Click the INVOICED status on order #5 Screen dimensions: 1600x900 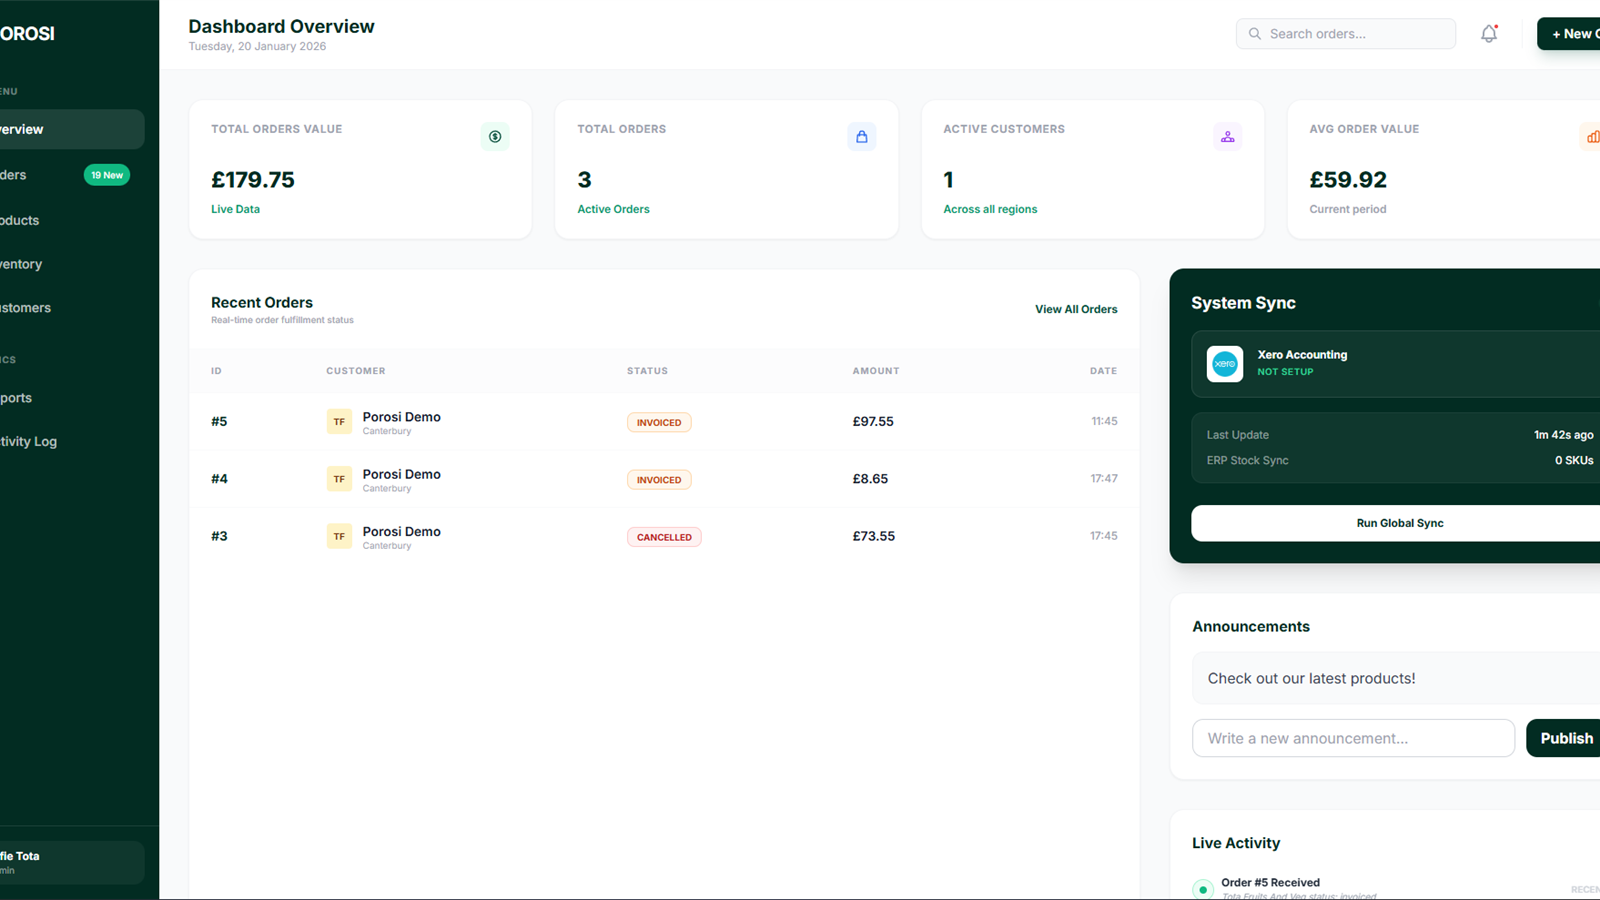click(x=659, y=422)
